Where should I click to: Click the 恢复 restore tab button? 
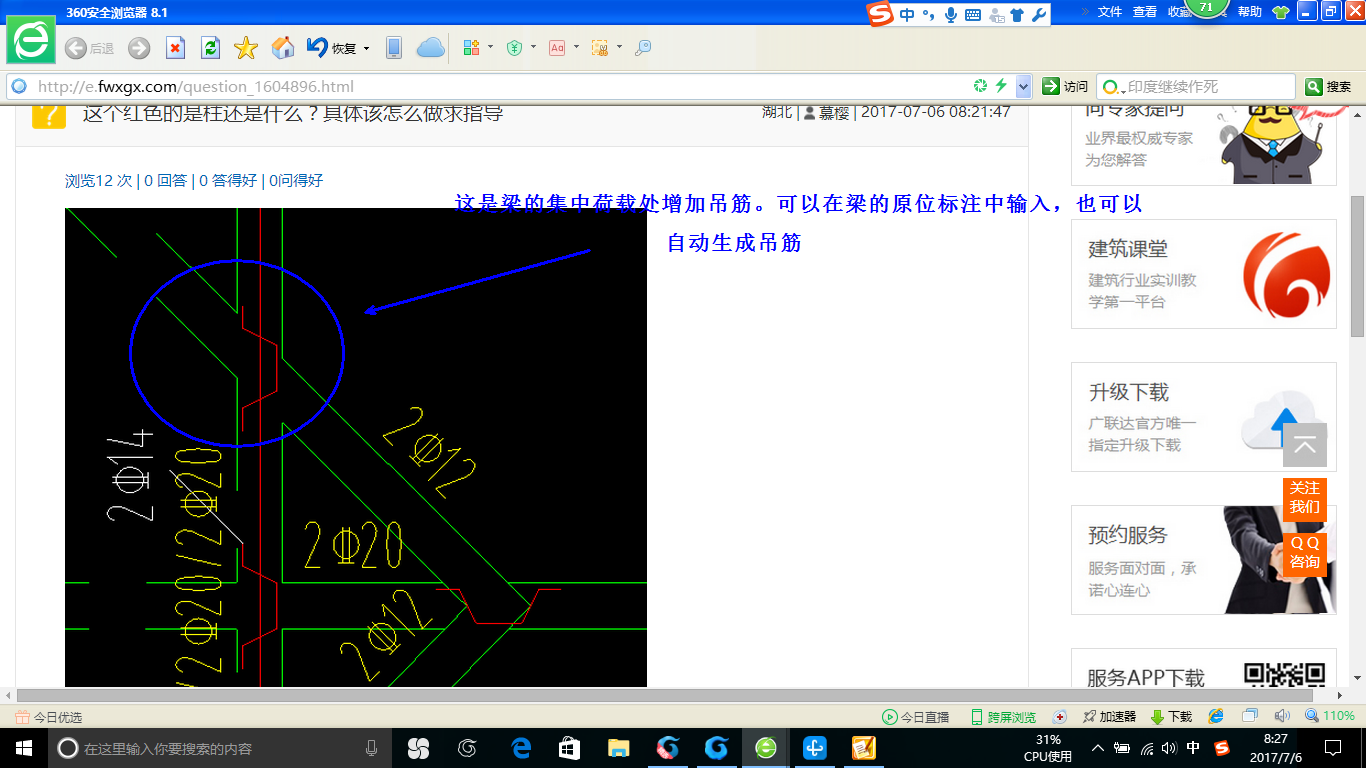click(x=332, y=48)
